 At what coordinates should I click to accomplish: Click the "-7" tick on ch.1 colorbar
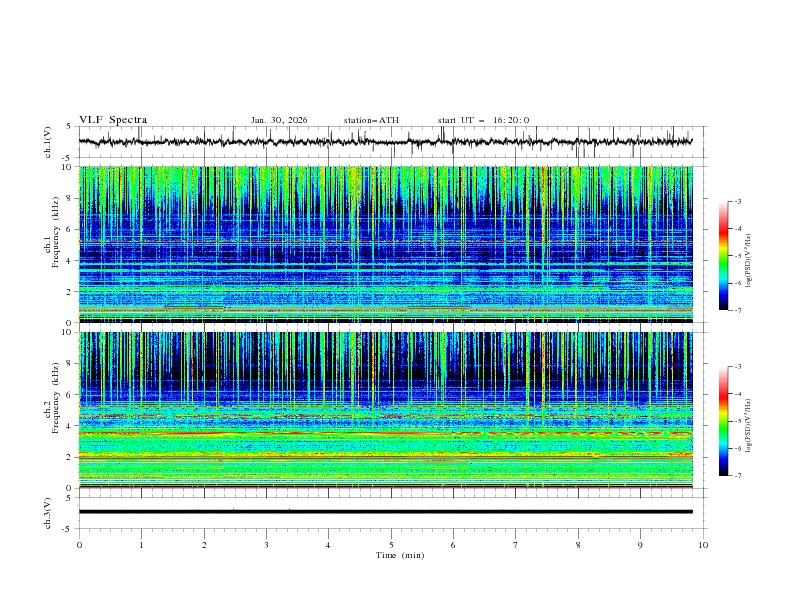point(738,310)
